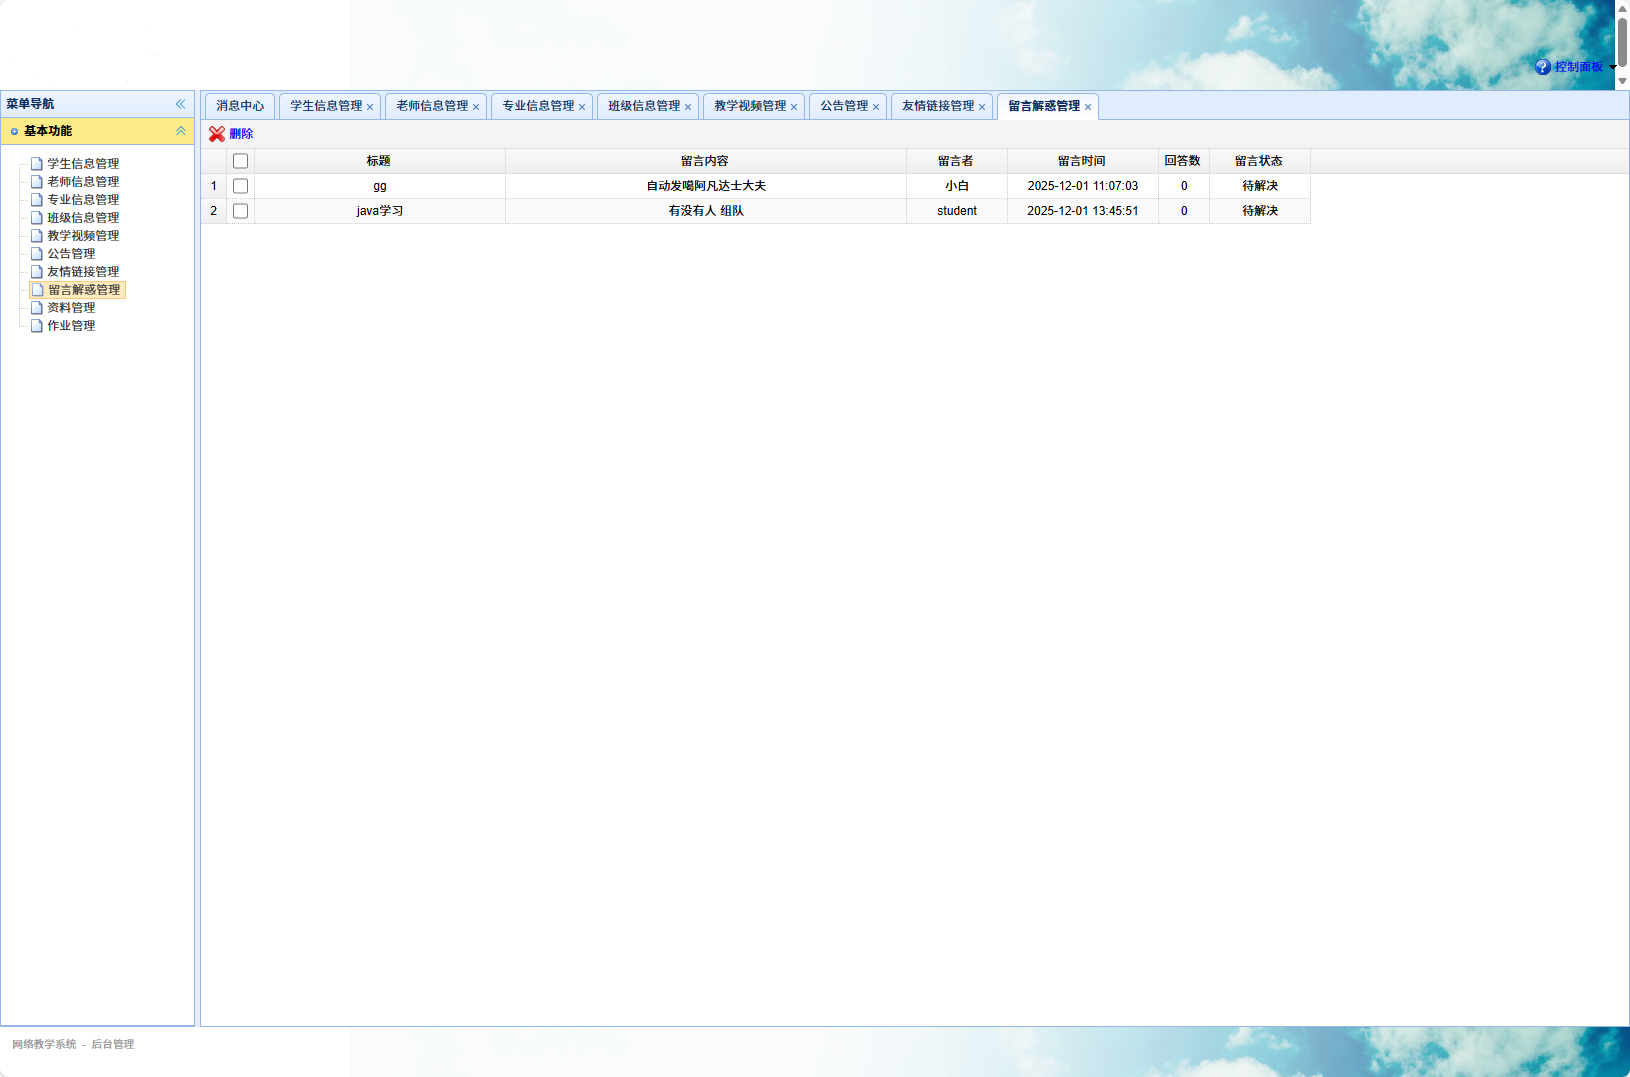Image resolution: width=1630 pixels, height=1077 pixels.
Task: Click the document icon beside 教学视频管理
Action: click(x=37, y=236)
